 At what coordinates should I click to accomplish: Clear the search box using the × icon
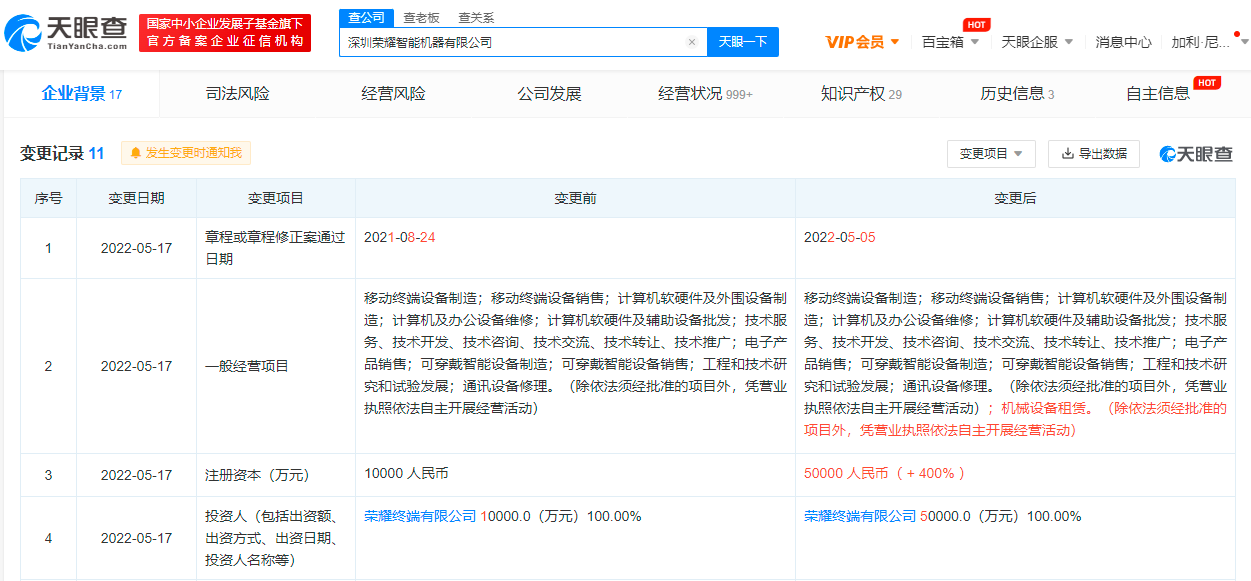pos(692,42)
